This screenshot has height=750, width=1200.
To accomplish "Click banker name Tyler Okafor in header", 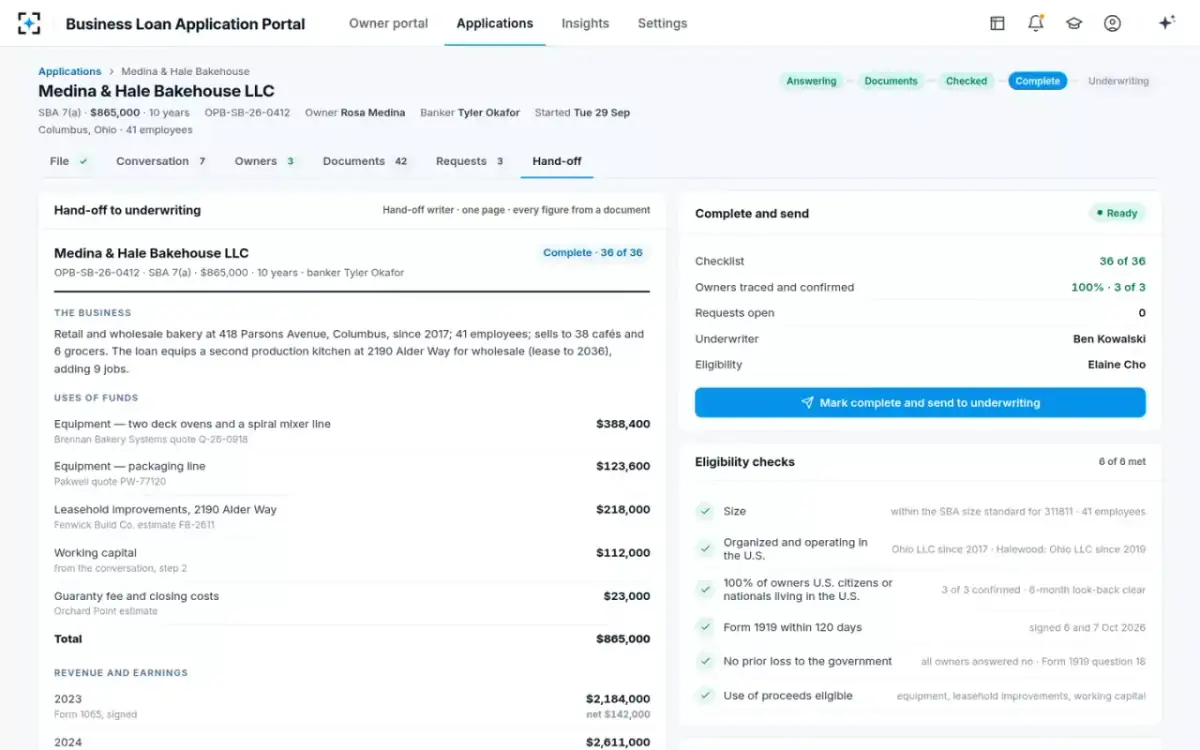I will 489,113.
